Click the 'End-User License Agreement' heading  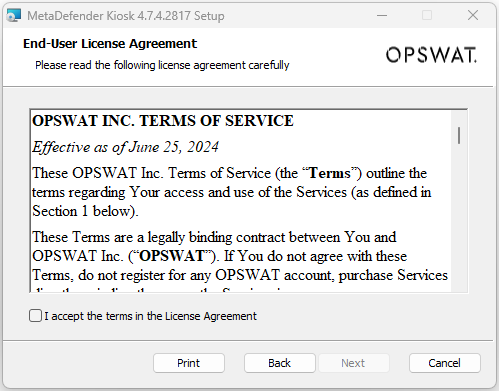(110, 44)
